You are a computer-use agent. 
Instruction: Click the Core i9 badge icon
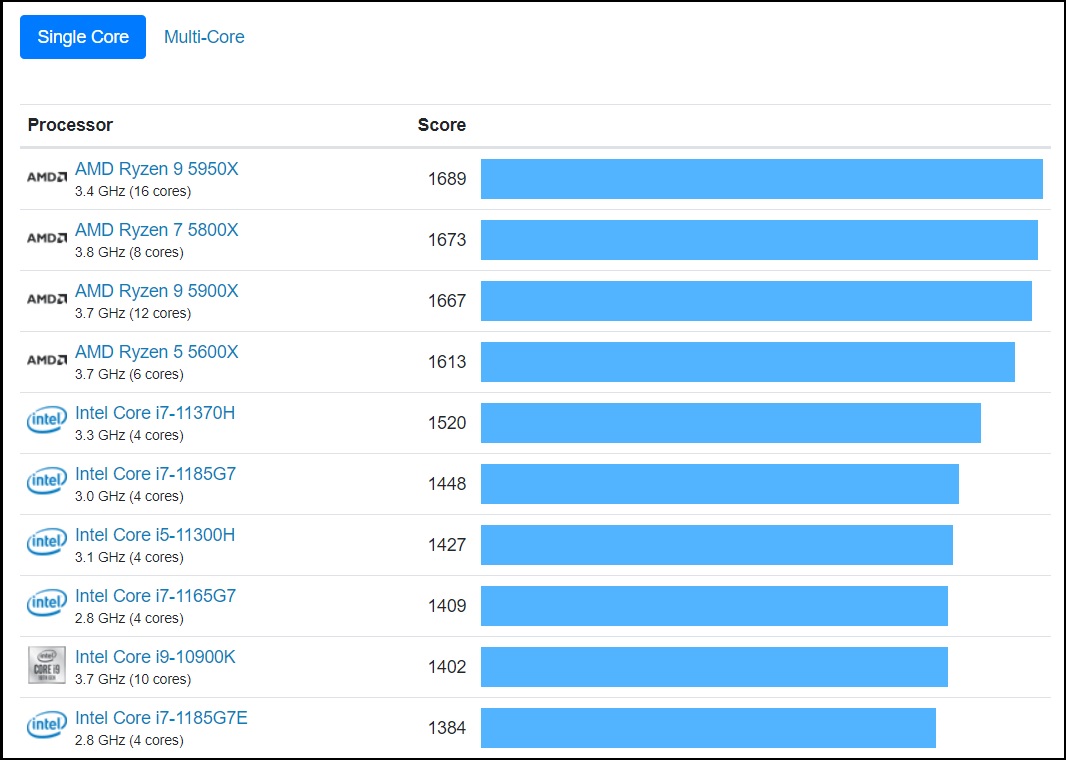click(46, 665)
